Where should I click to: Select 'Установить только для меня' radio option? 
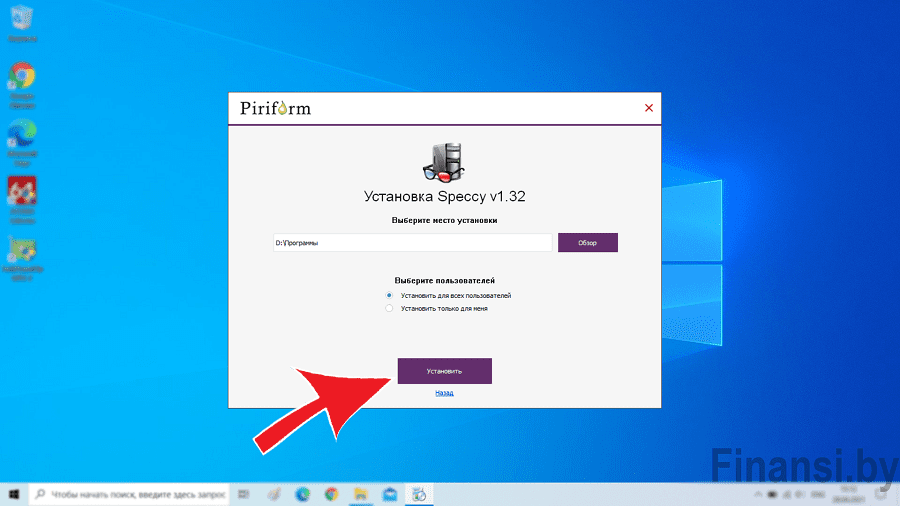point(389,308)
